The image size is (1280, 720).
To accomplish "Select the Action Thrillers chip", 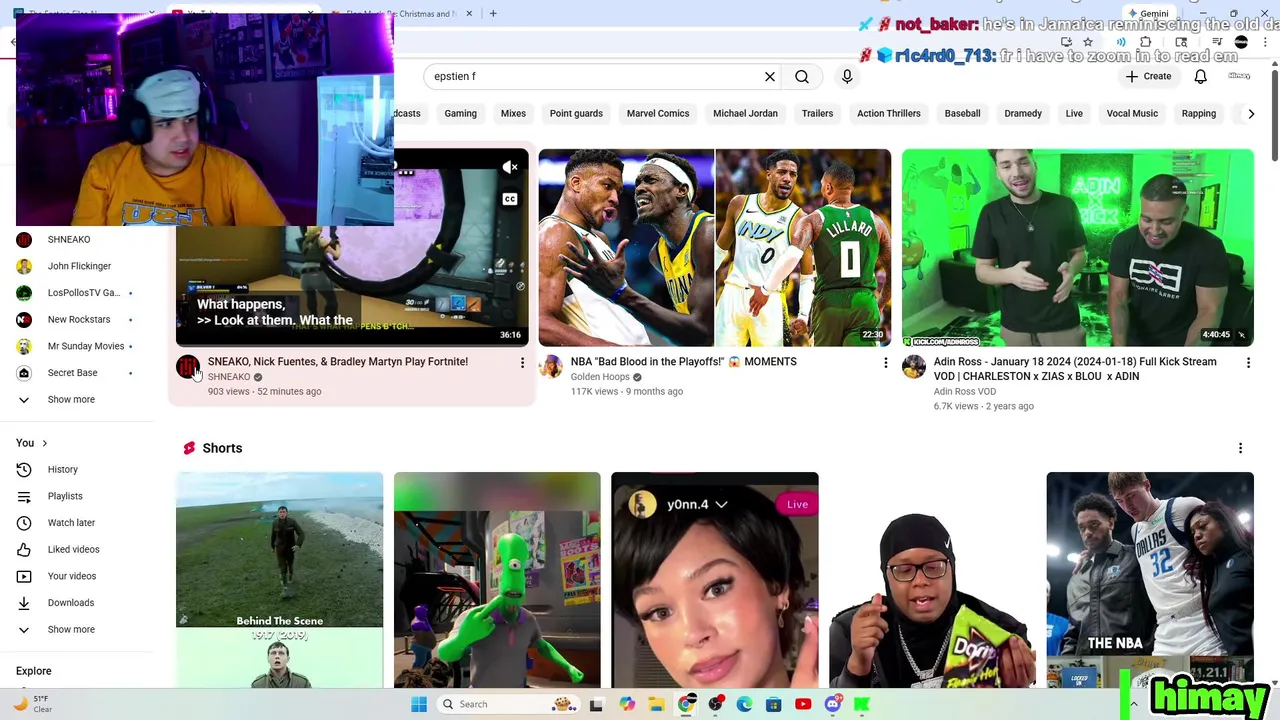I will click(888, 114).
